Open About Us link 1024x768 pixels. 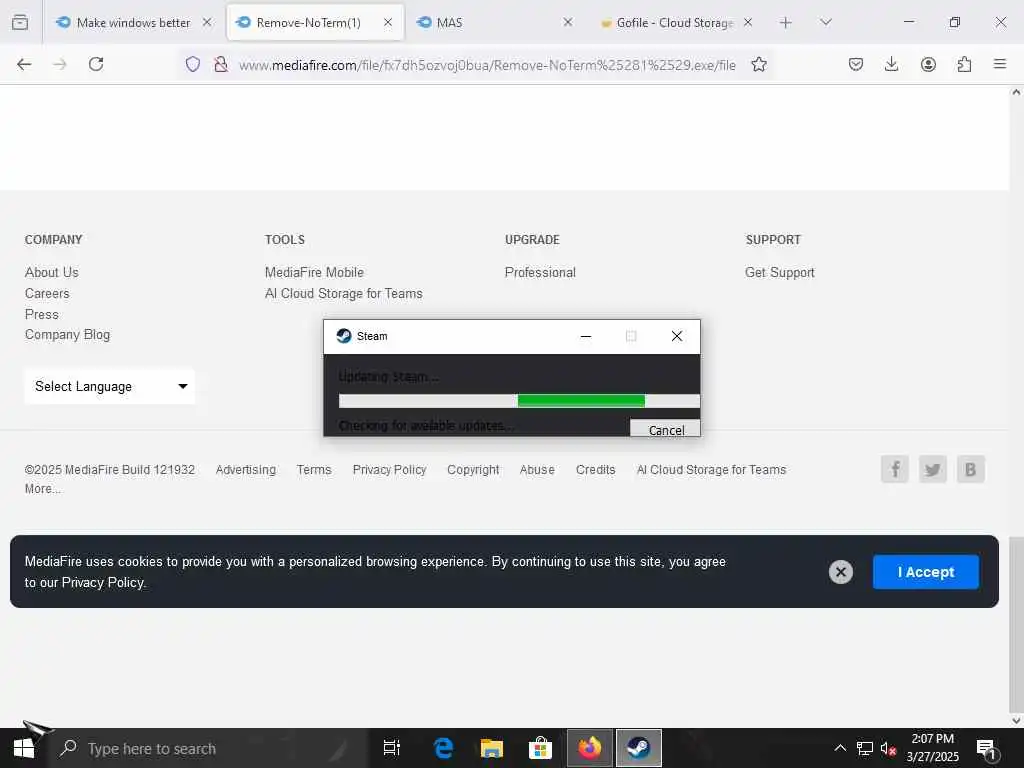pos(52,272)
